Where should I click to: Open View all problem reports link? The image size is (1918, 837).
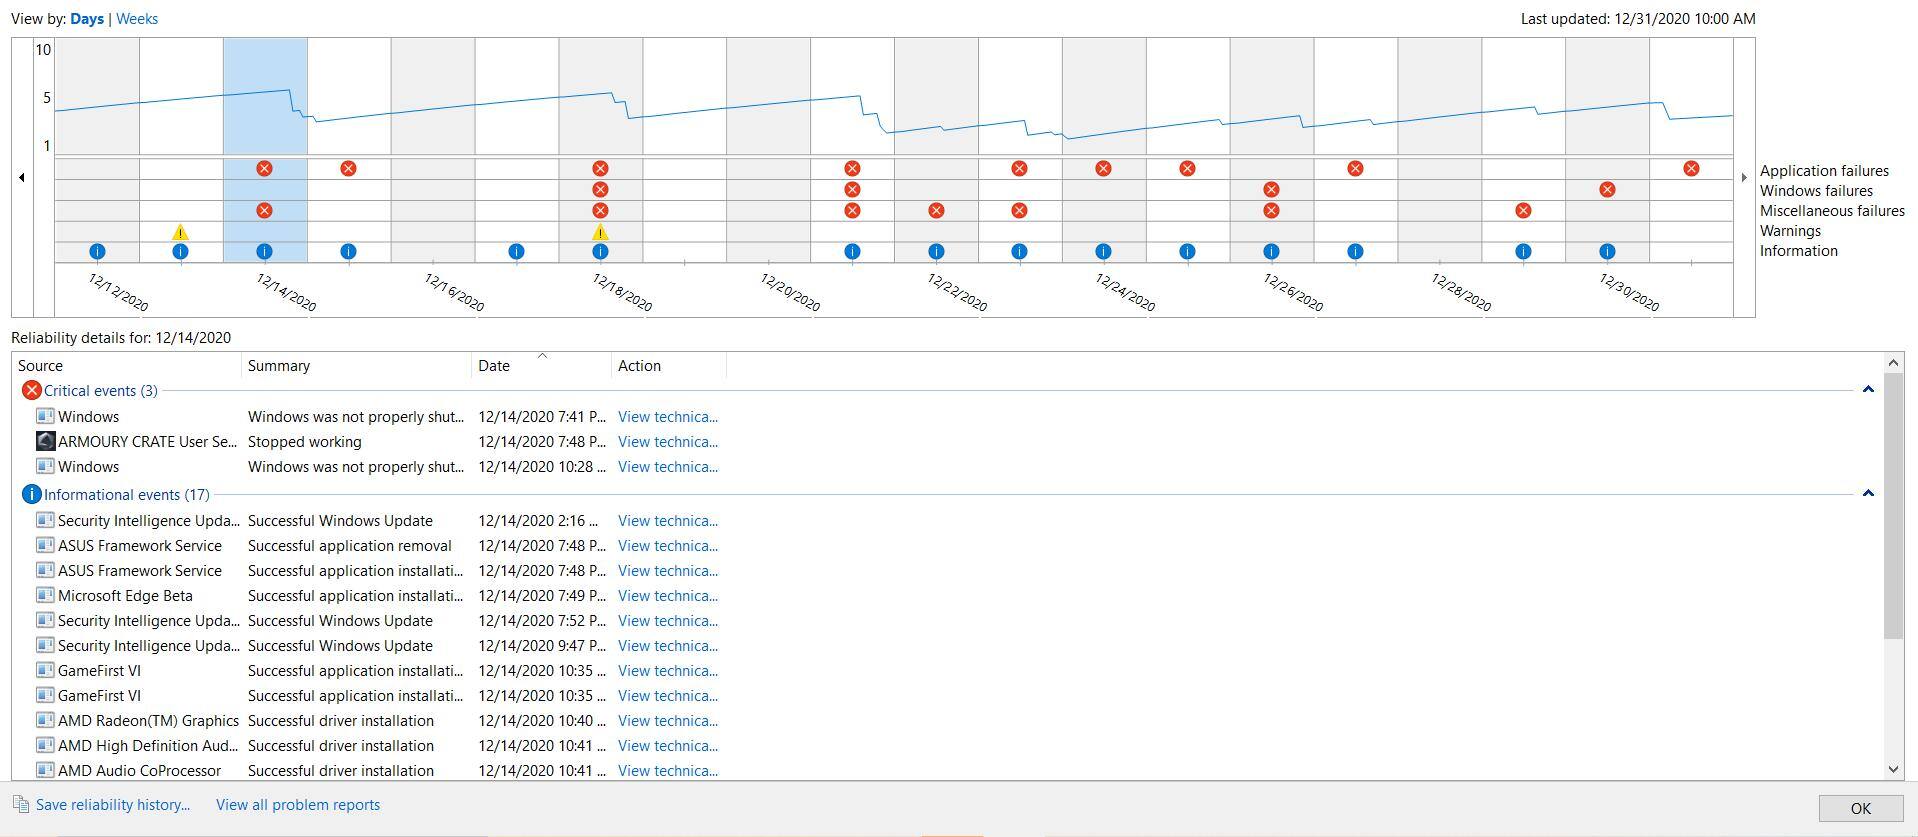298,805
